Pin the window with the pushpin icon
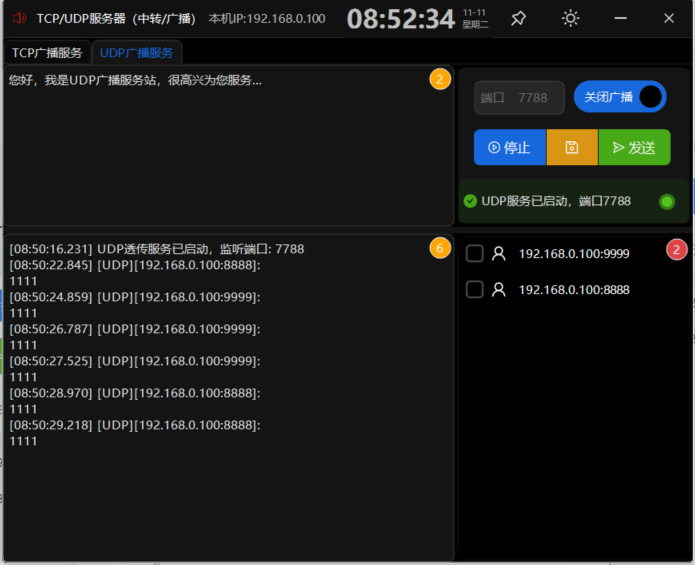 pos(518,18)
